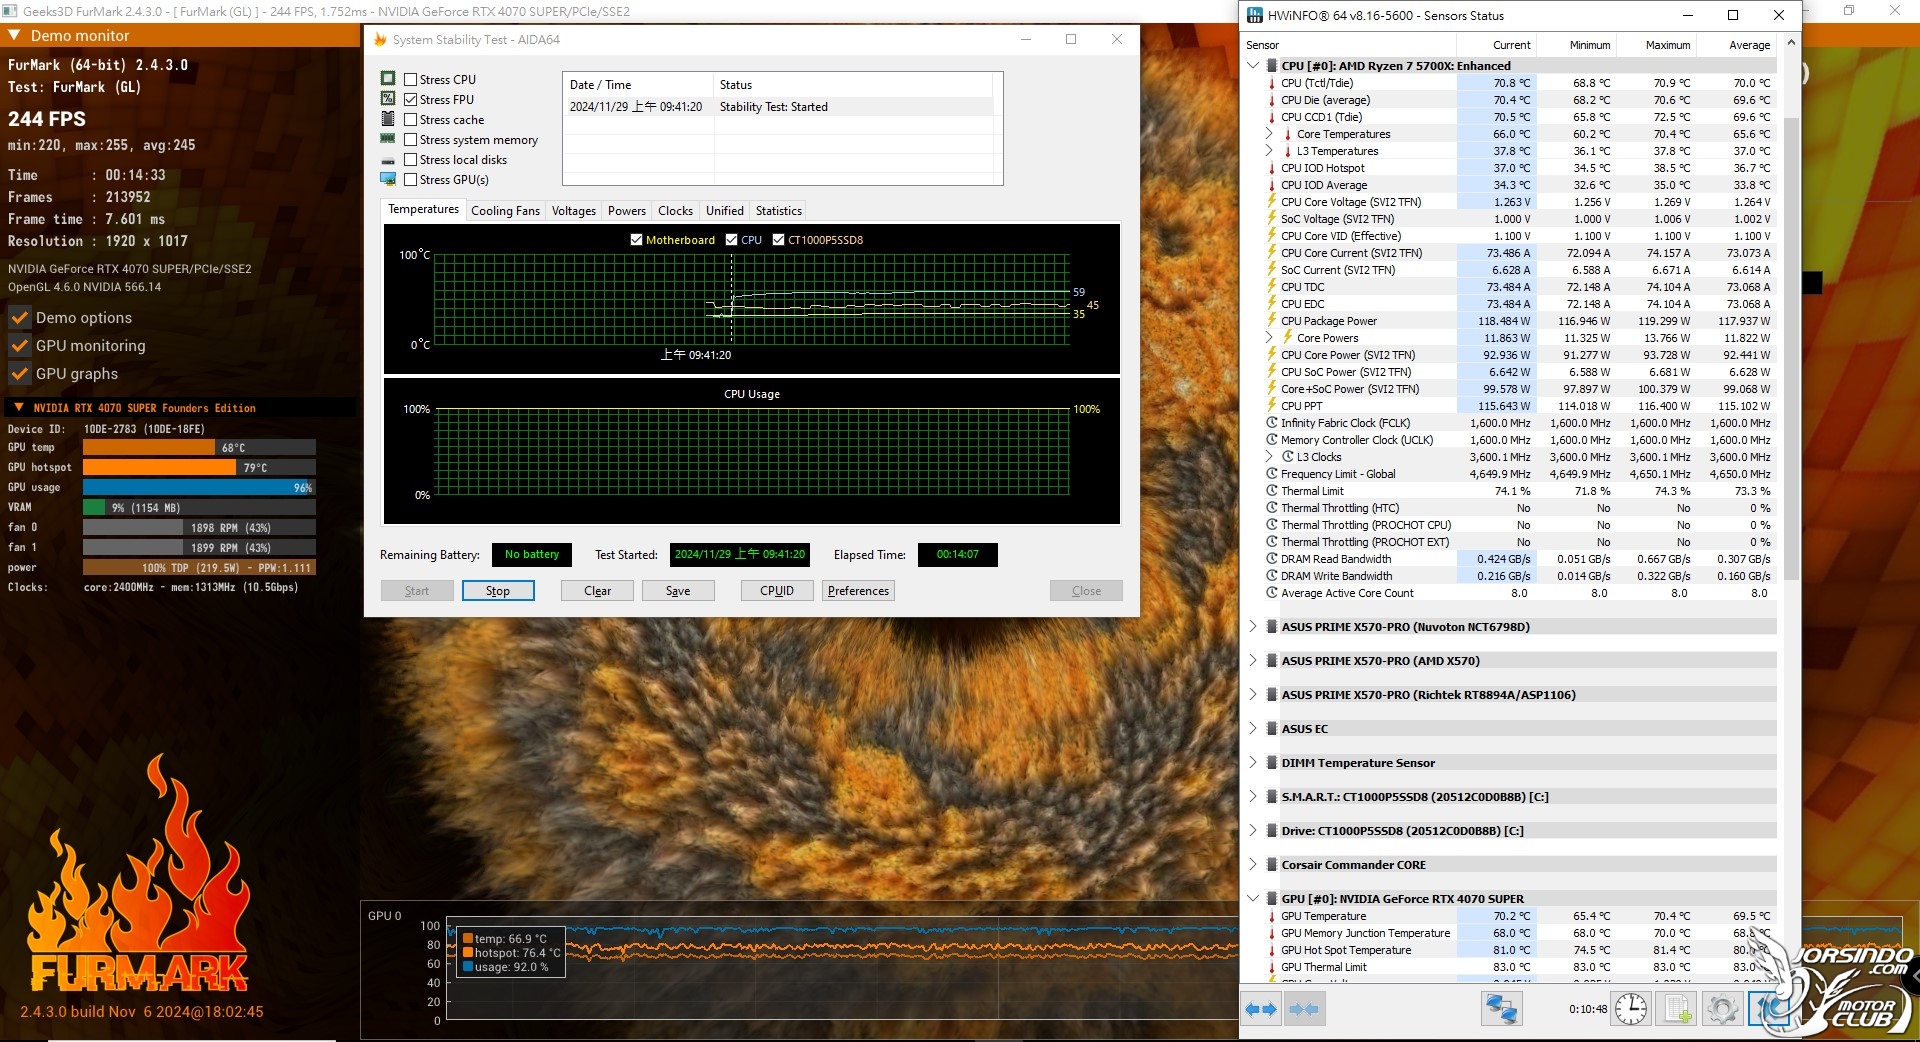Click chip icon beside ASUS EC
The image size is (1920, 1042).
(1271, 729)
